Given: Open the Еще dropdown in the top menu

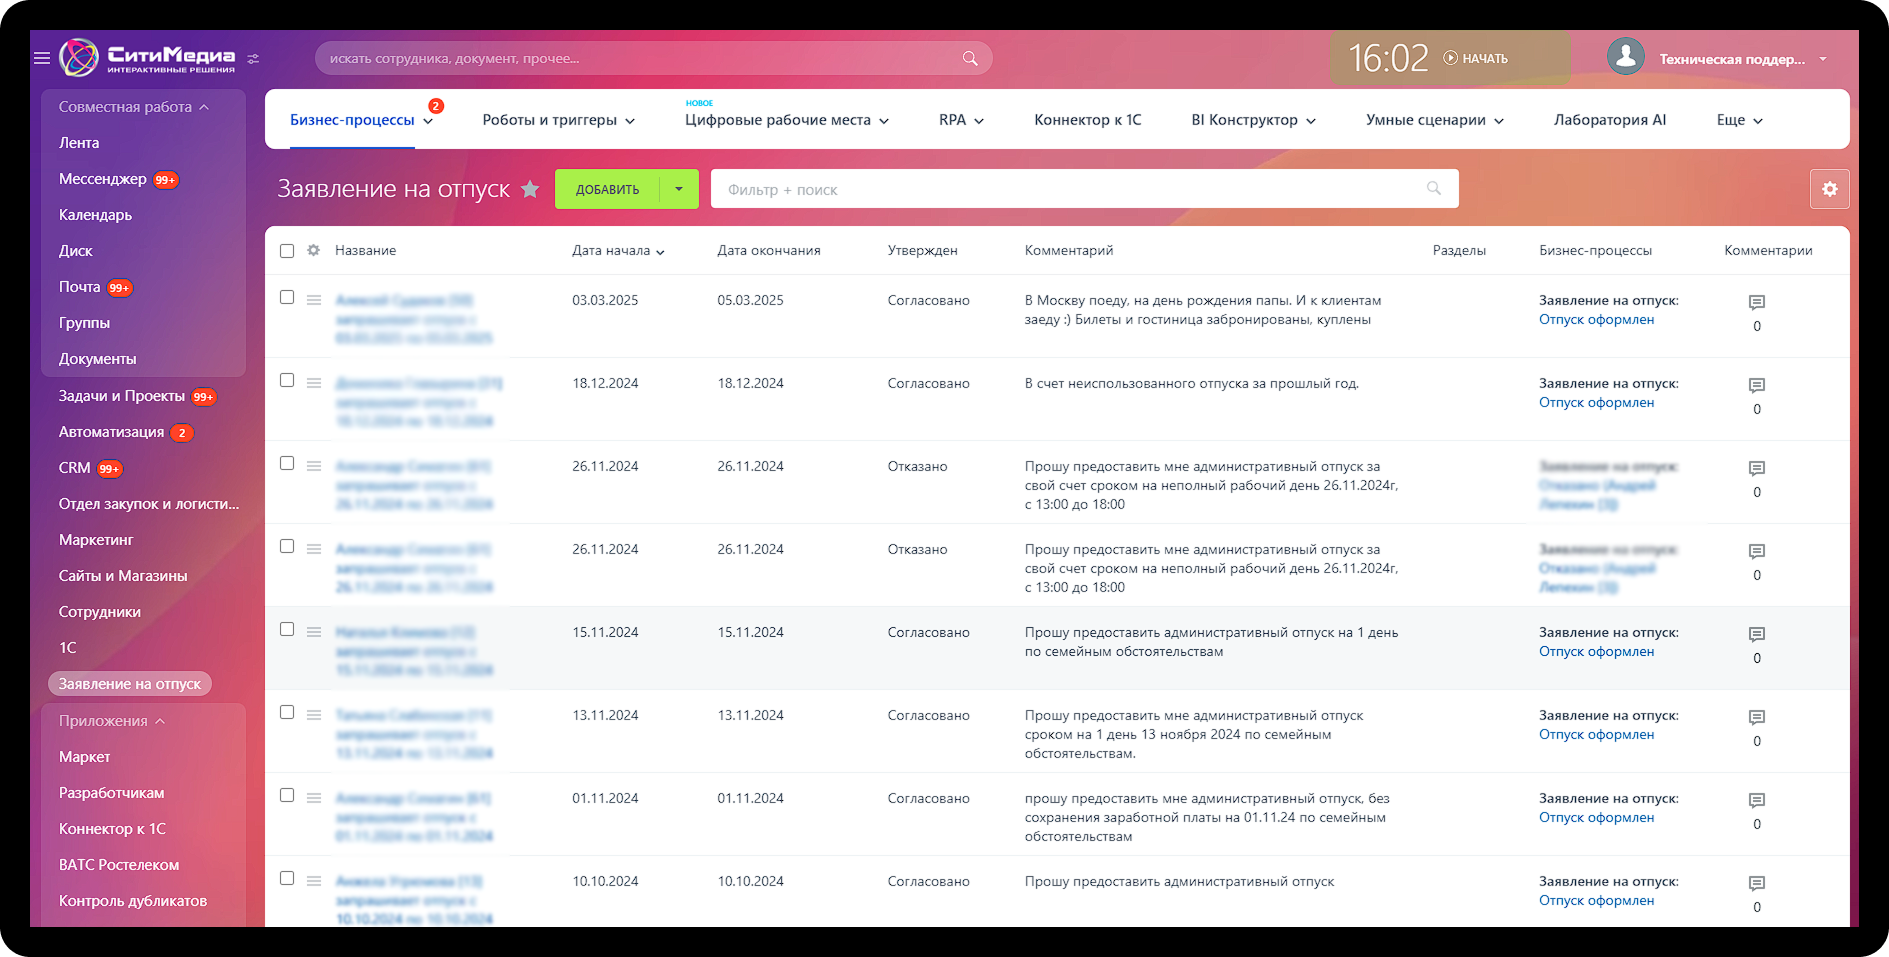Looking at the screenshot, I should [1739, 120].
